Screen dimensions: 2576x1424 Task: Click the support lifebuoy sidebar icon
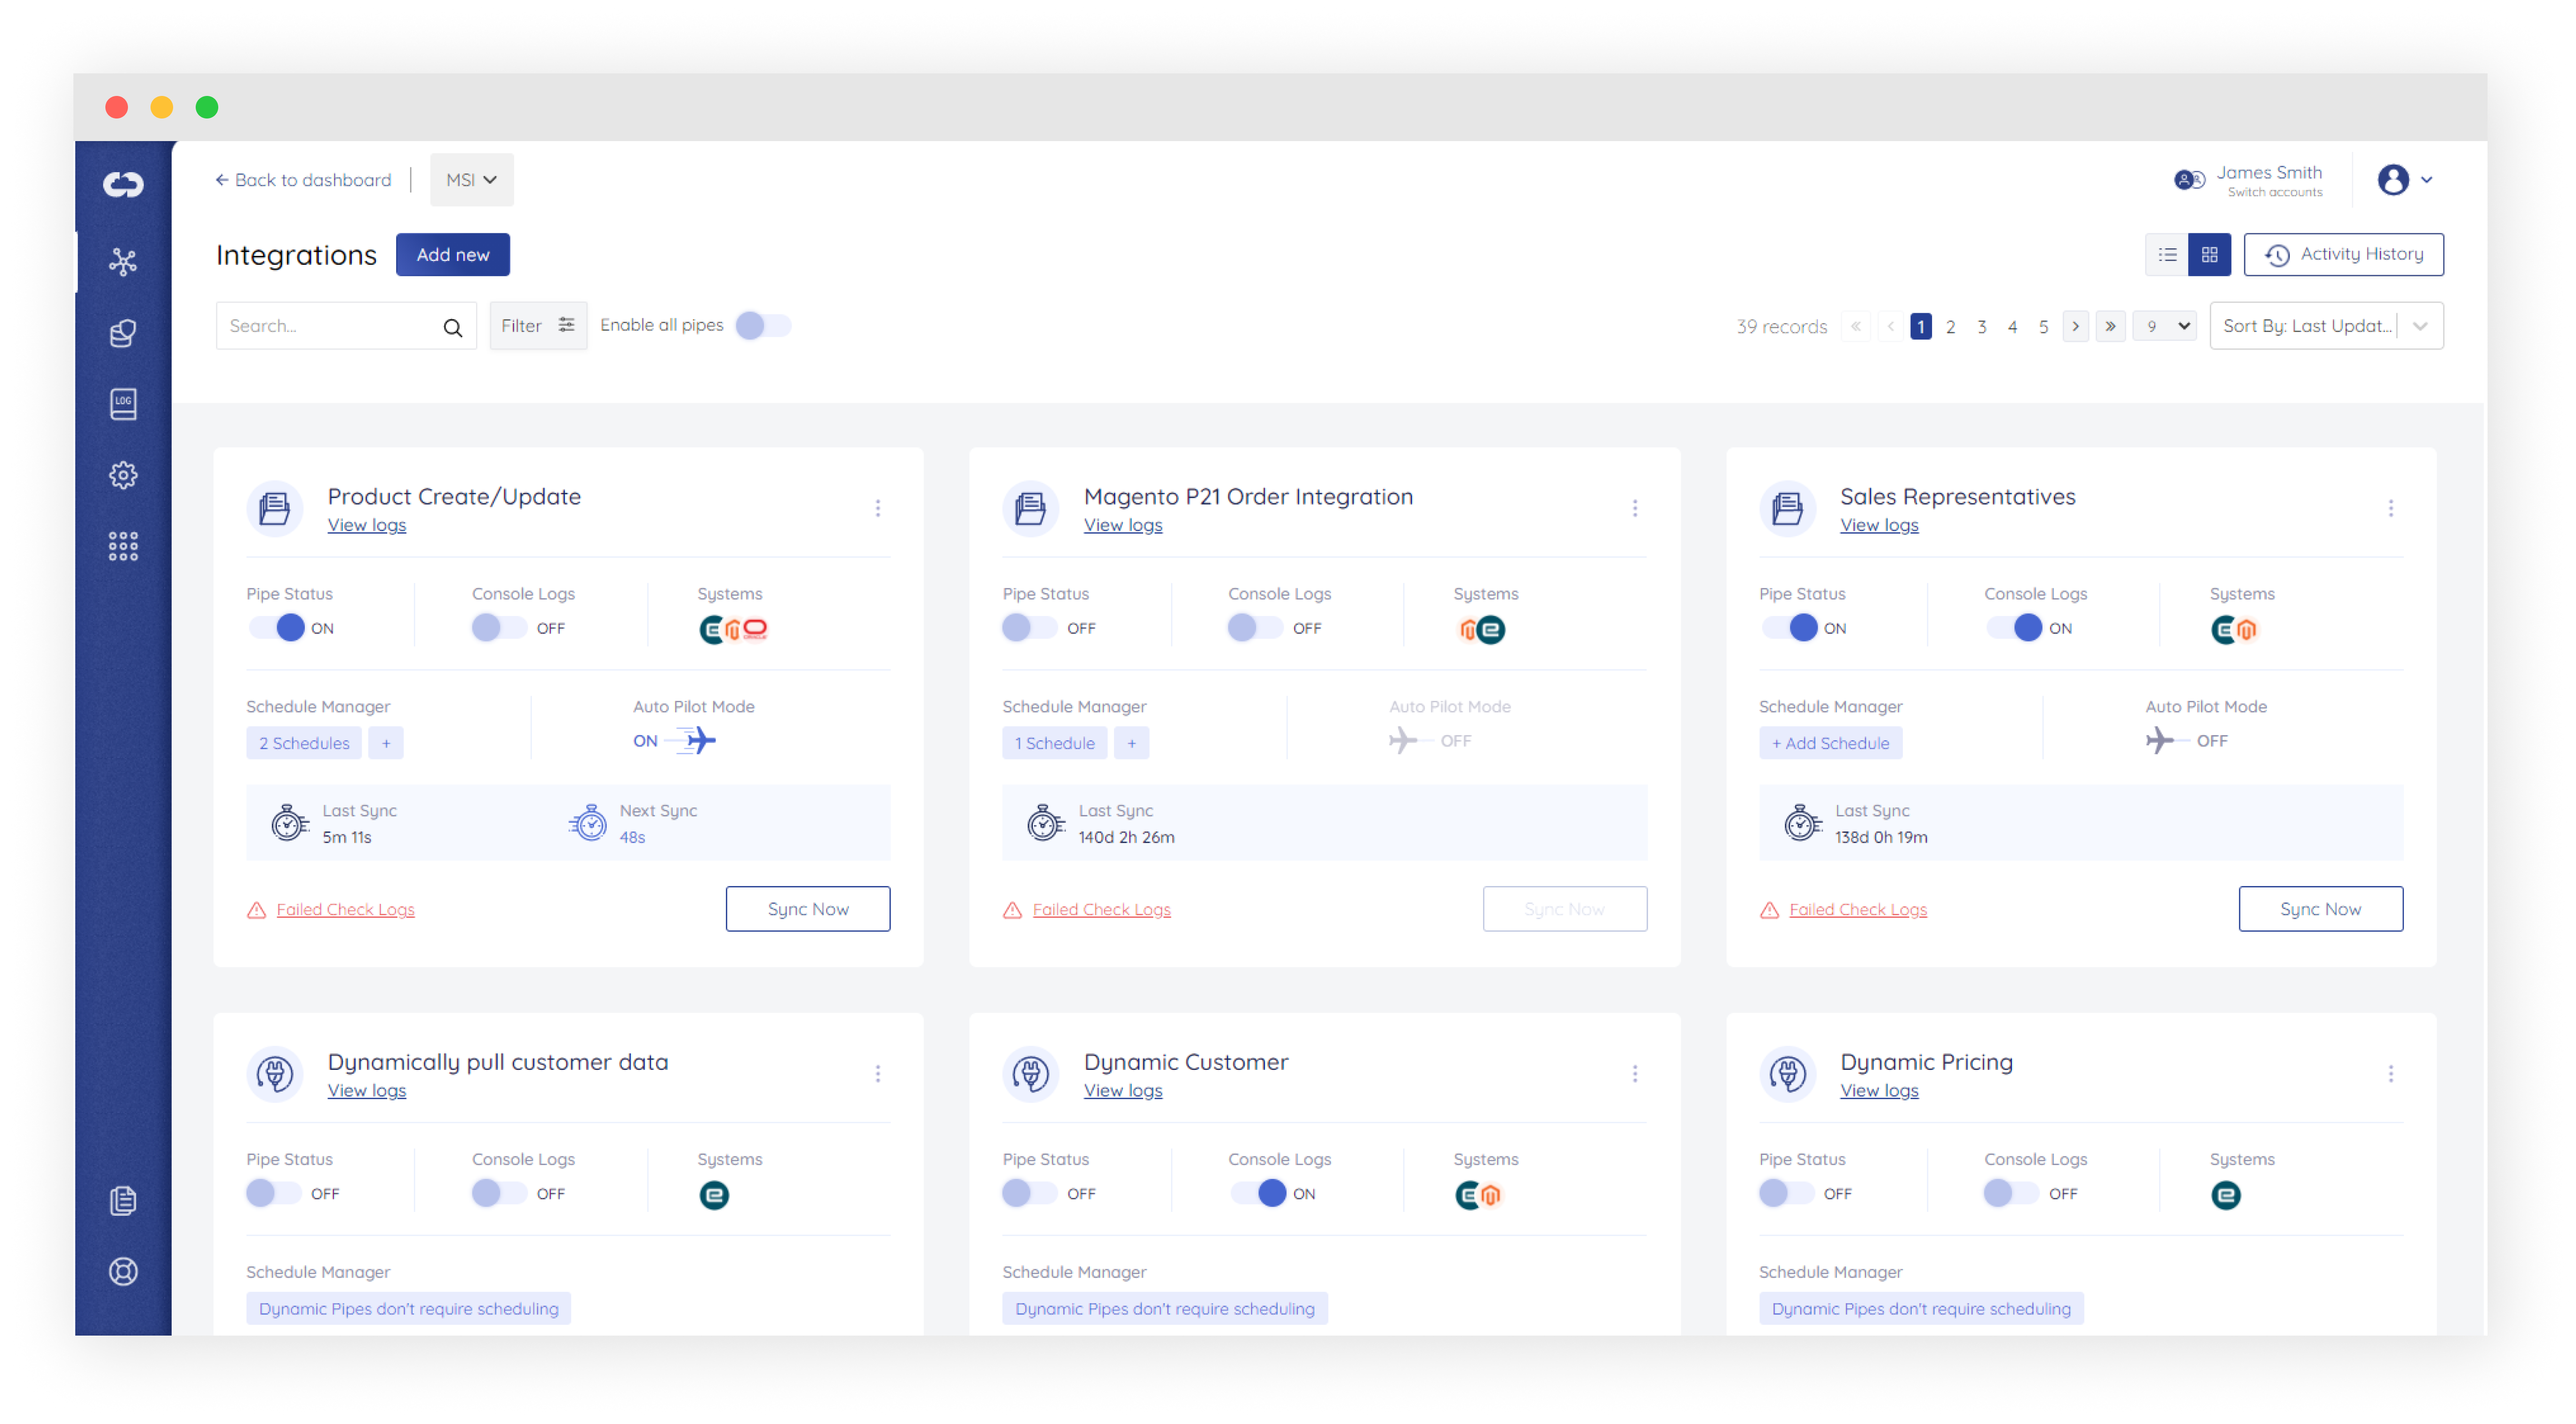(x=123, y=1271)
